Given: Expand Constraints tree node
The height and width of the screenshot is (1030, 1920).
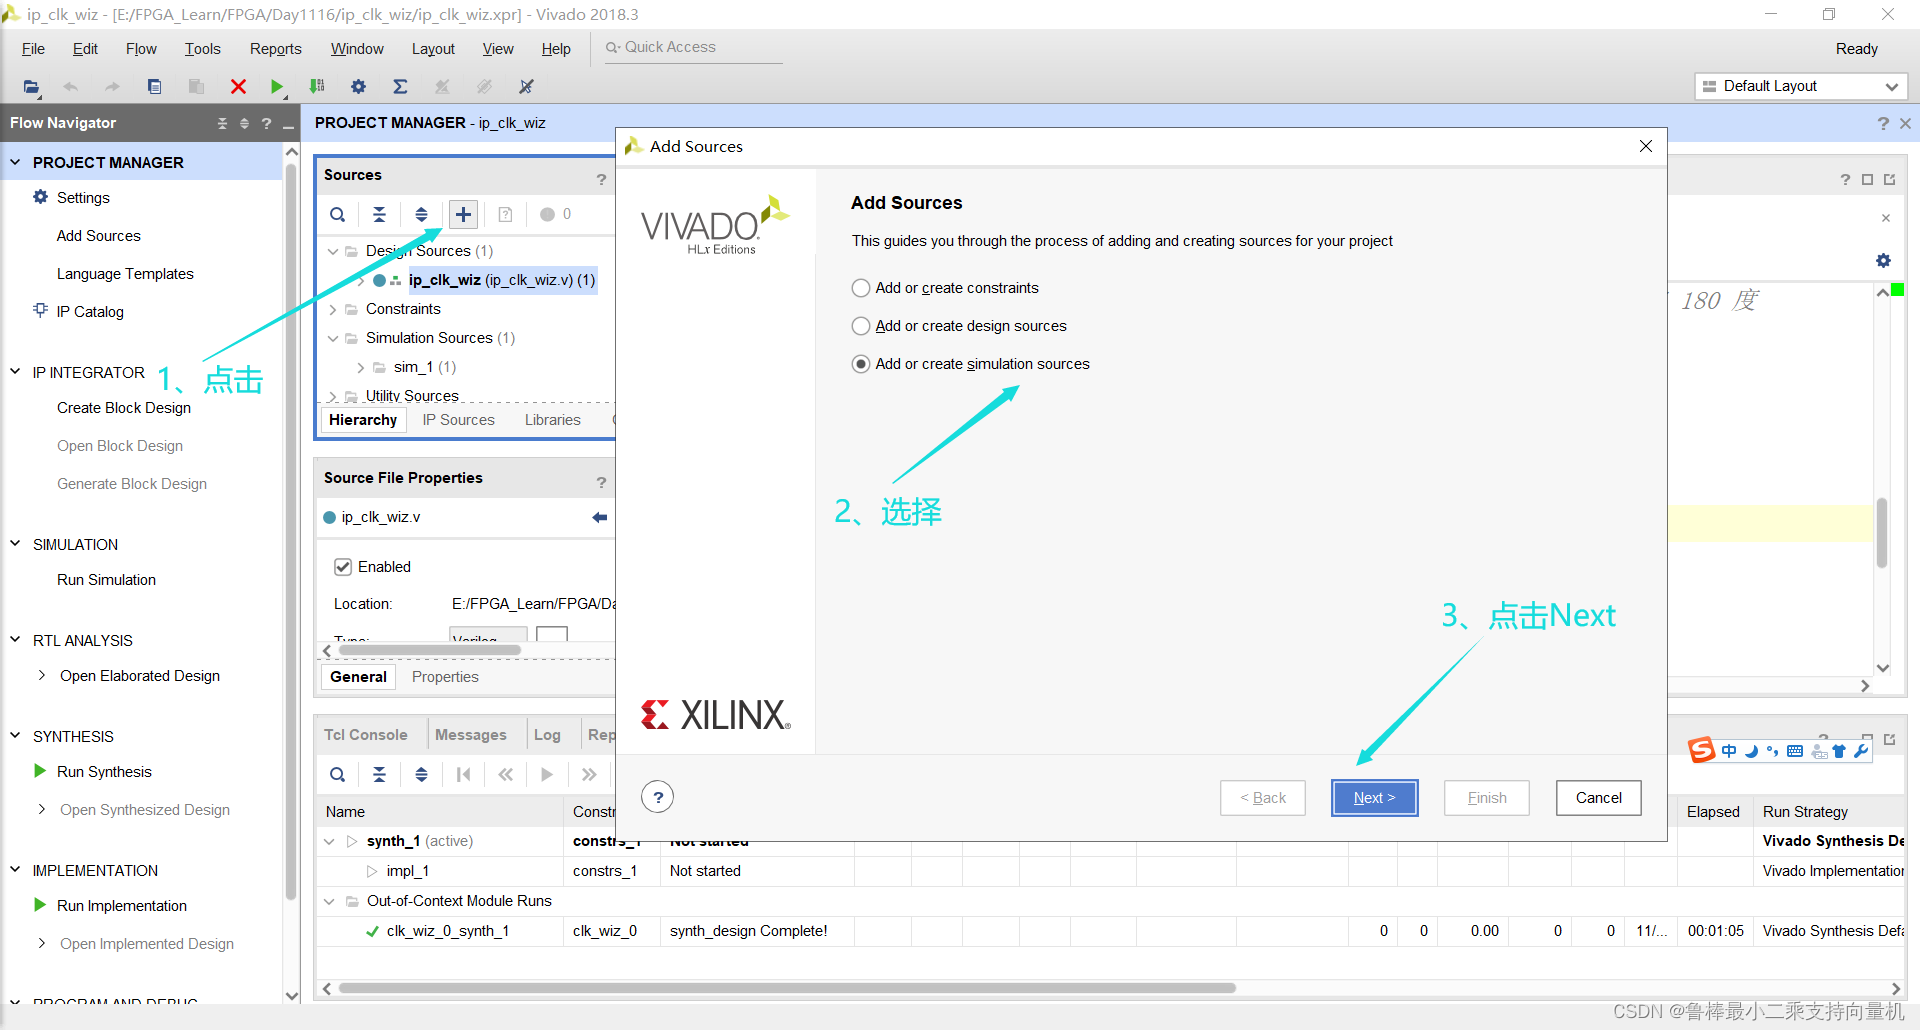Looking at the screenshot, I should (x=333, y=309).
